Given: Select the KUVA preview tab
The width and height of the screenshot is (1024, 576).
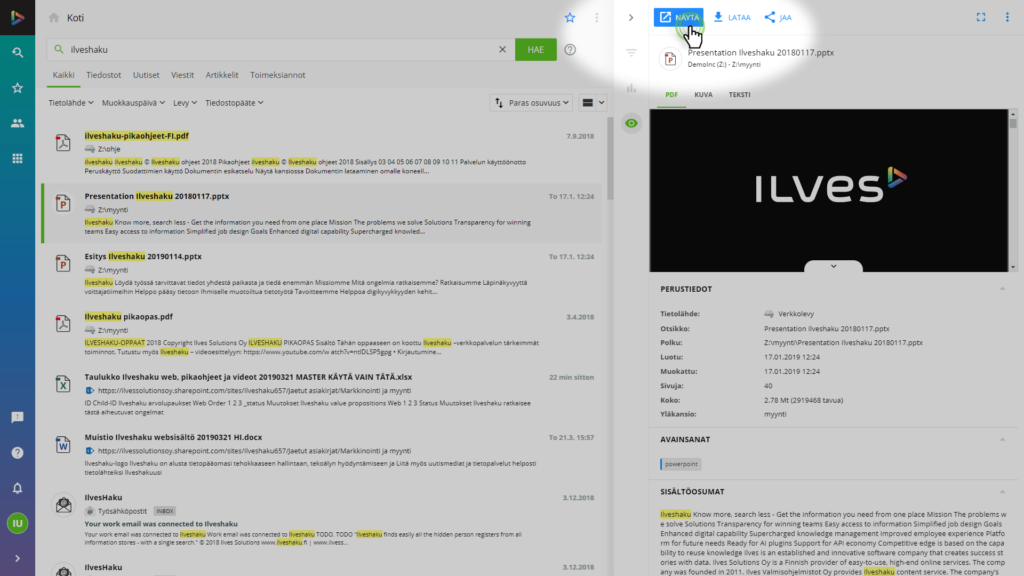Looking at the screenshot, I should click(x=703, y=95).
